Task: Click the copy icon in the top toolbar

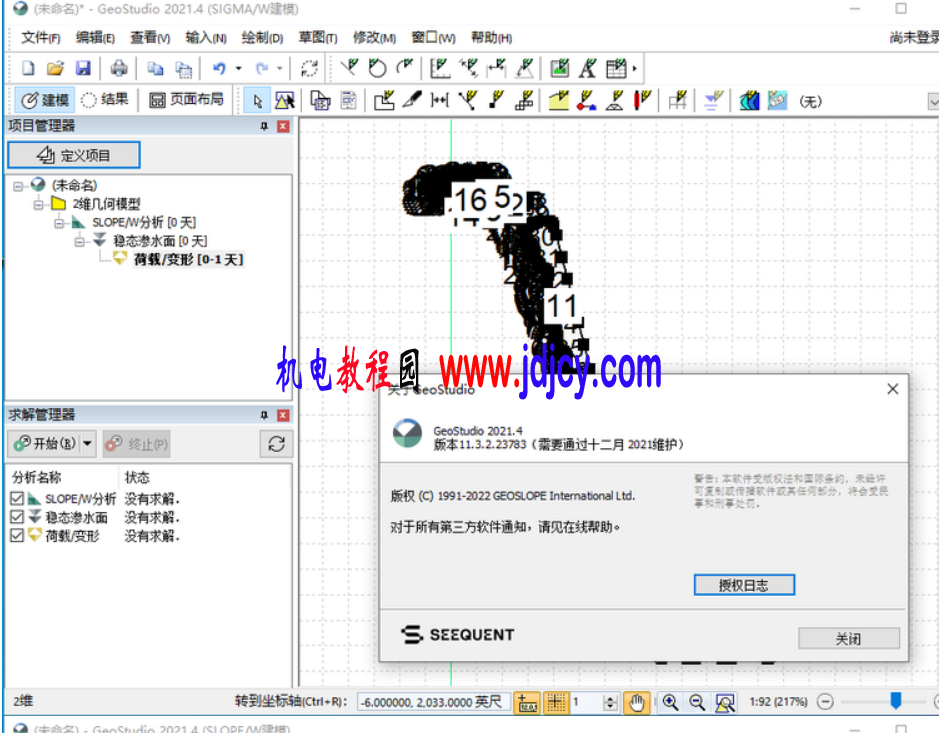Action: click(155, 68)
